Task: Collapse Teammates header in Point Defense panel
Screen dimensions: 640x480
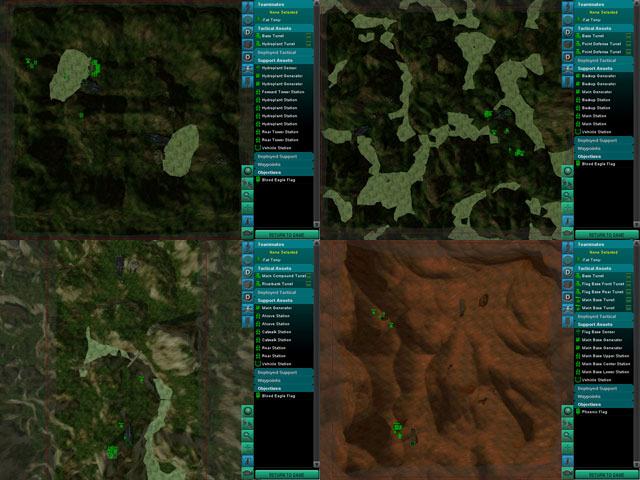Action: 604,4
